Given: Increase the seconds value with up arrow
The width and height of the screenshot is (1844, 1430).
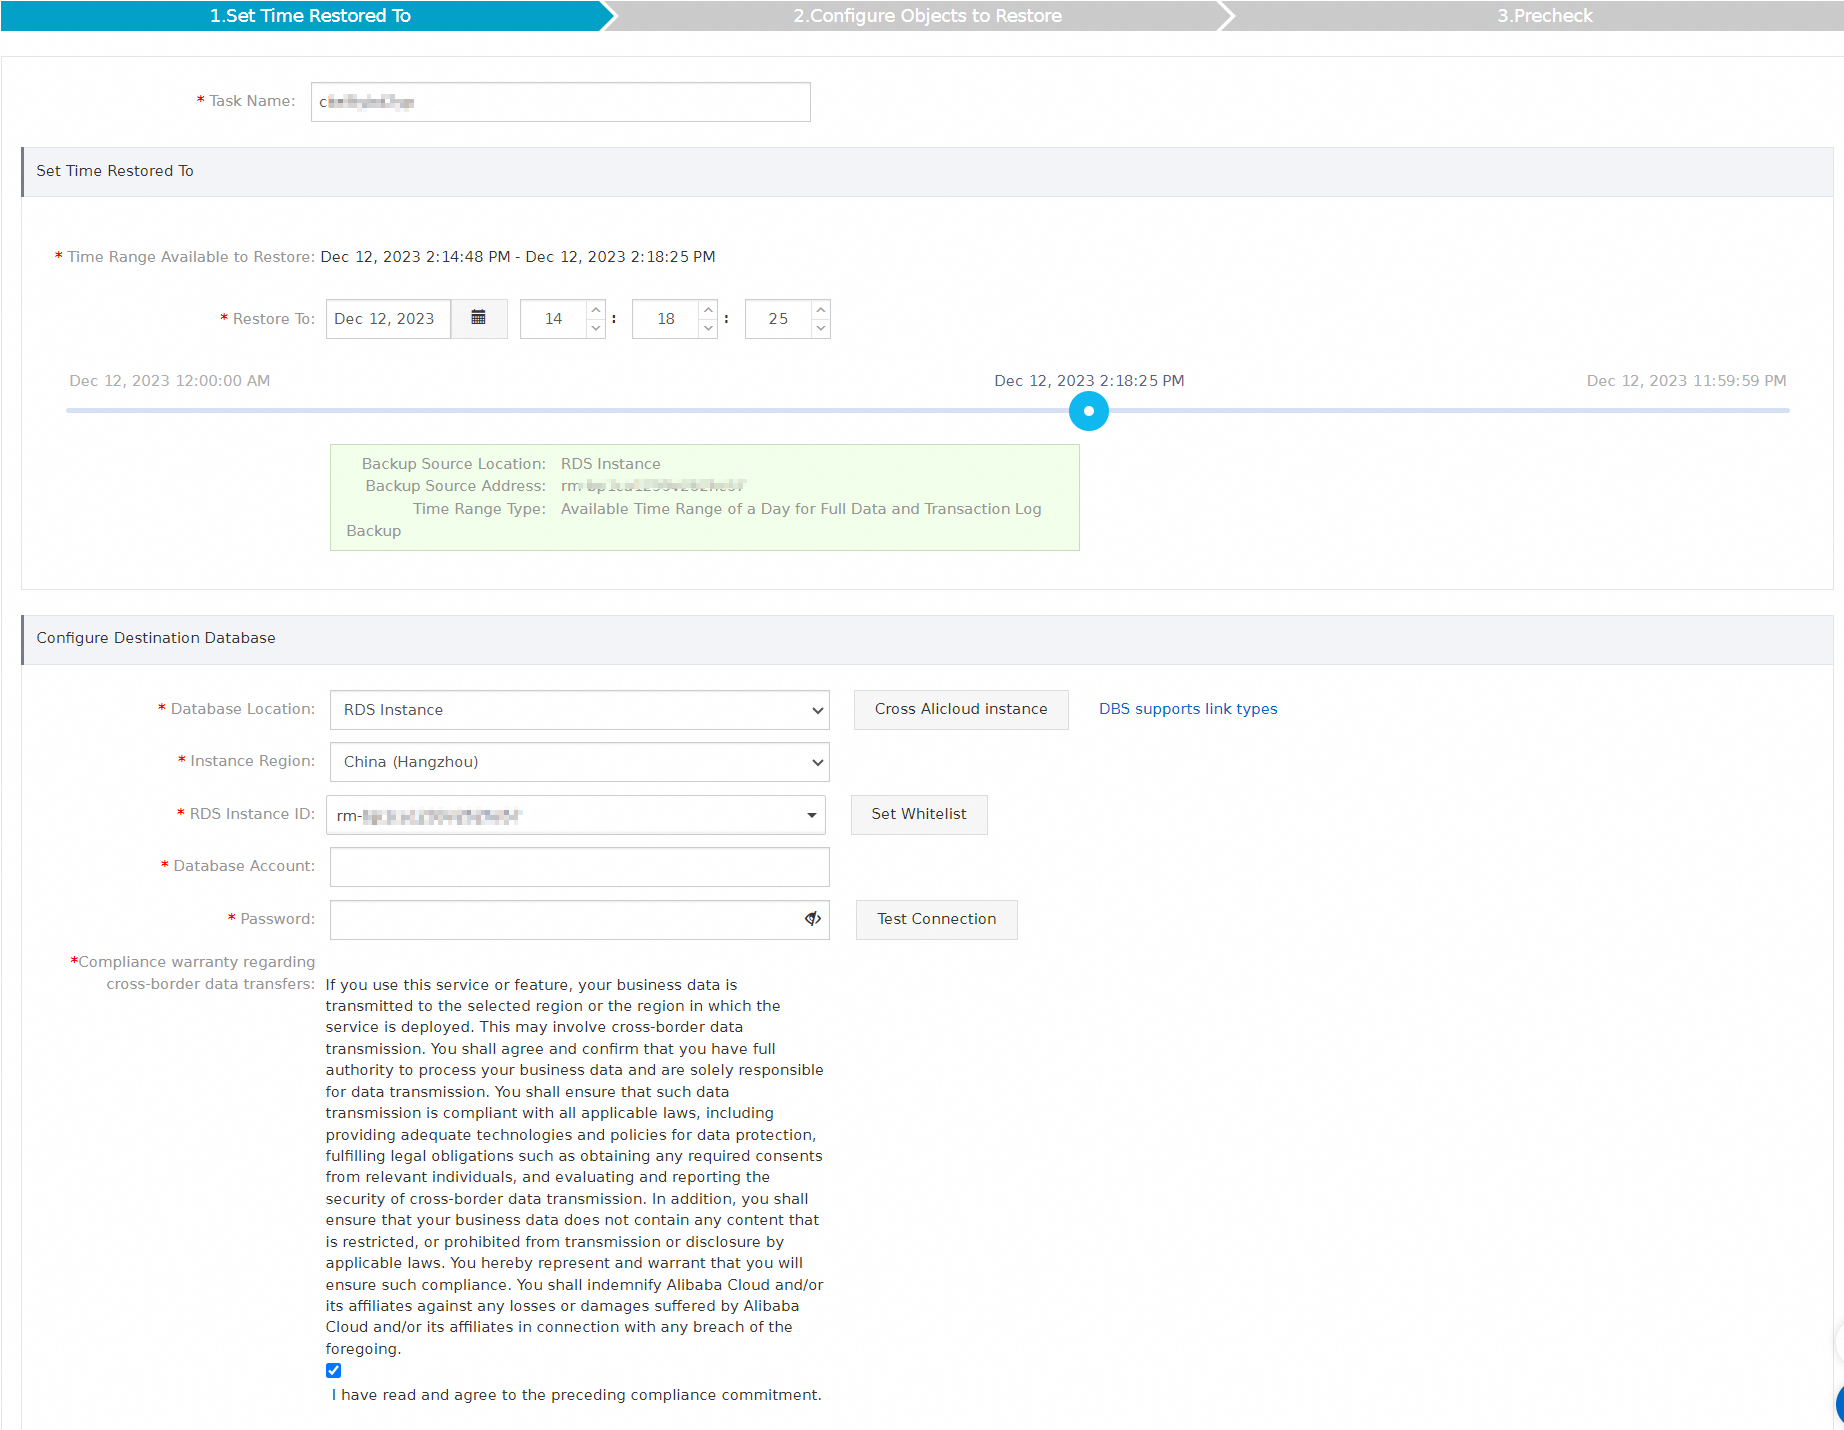Looking at the screenshot, I should [821, 309].
